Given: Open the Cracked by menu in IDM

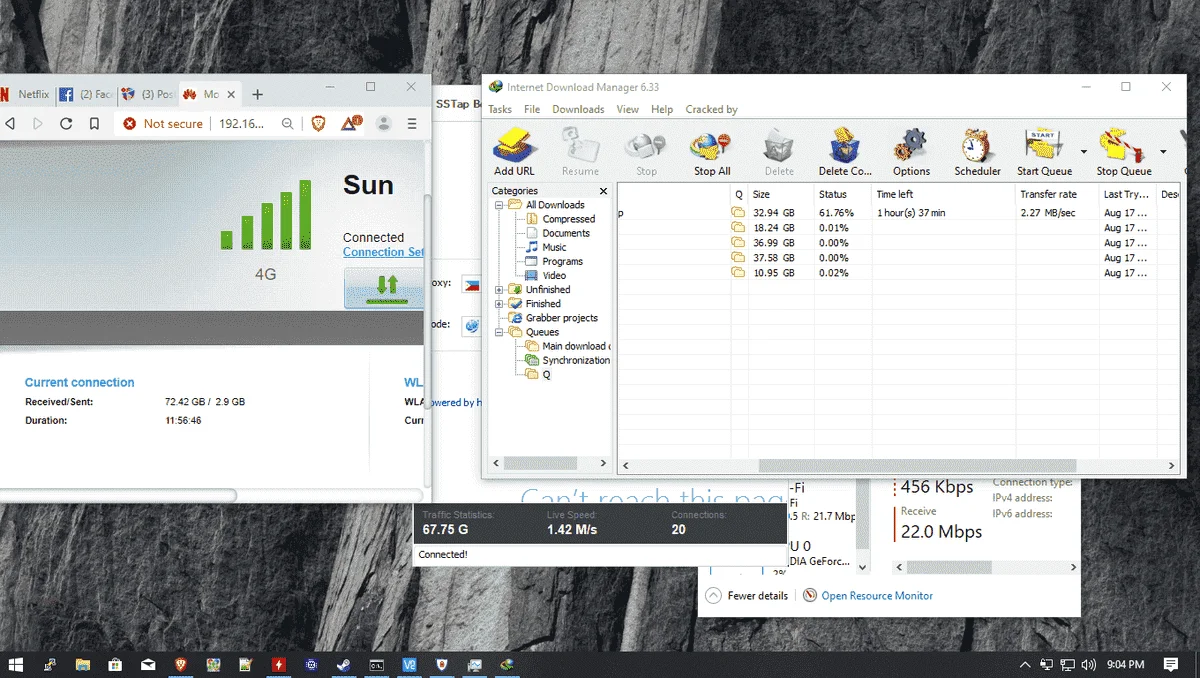Looking at the screenshot, I should click(711, 109).
